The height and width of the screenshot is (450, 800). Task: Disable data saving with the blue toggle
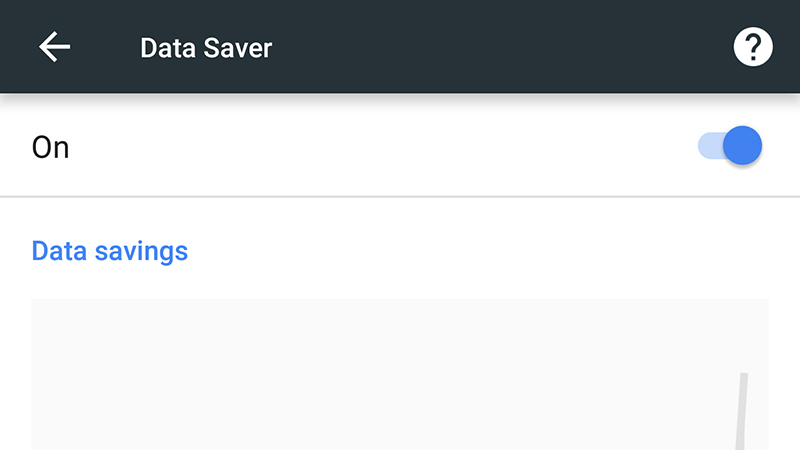[730, 146]
